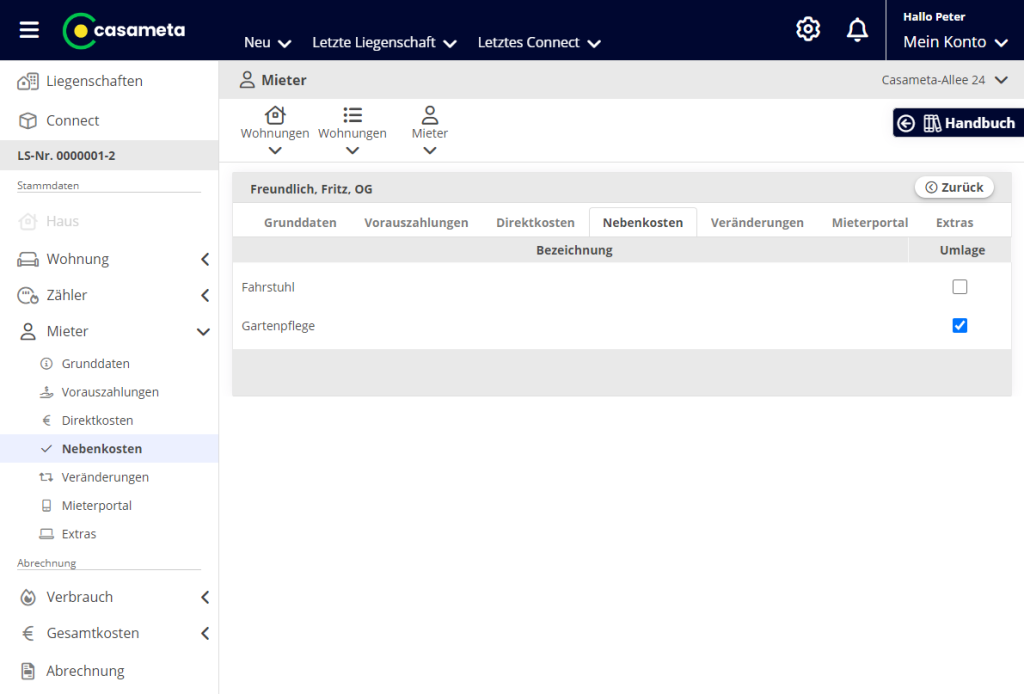Click the Handbuch back arrow icon

[906, 123]
